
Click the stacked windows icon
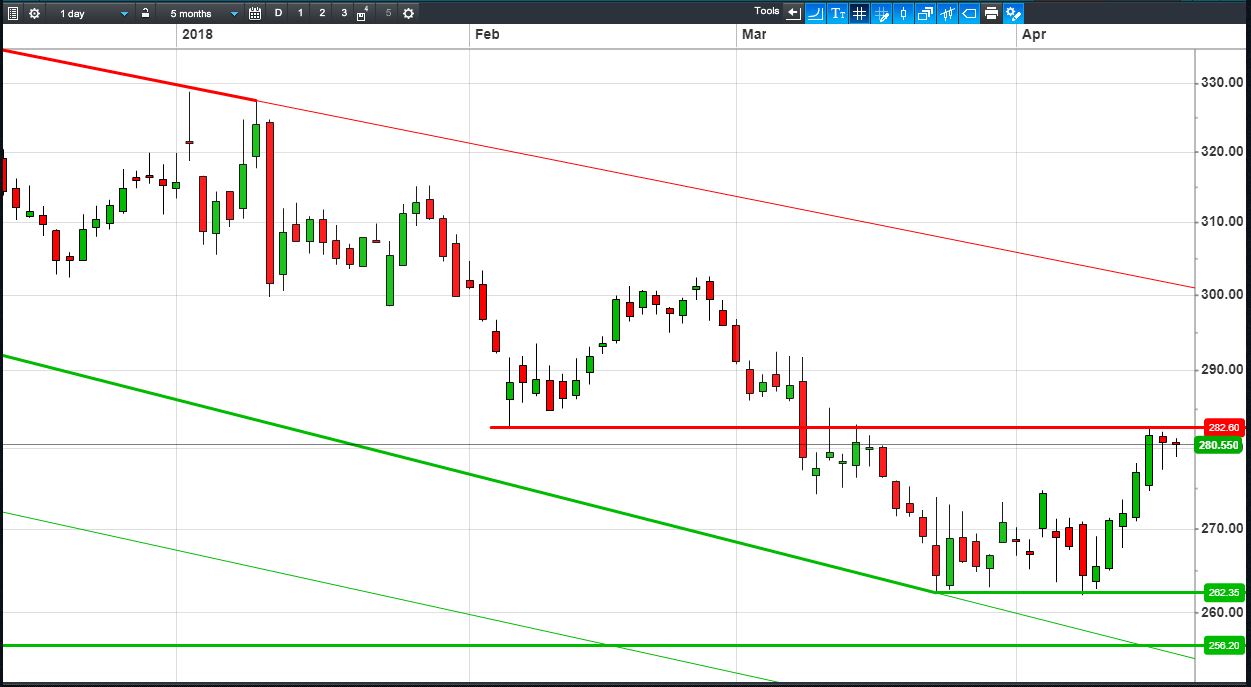click(925, 13)
